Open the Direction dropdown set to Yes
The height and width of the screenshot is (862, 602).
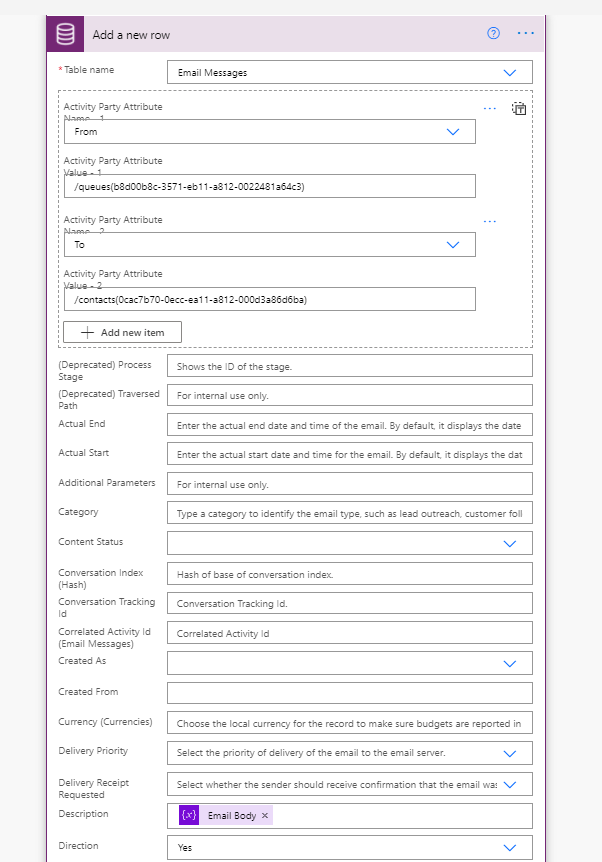pyautogui.click(x=510, y=847)
